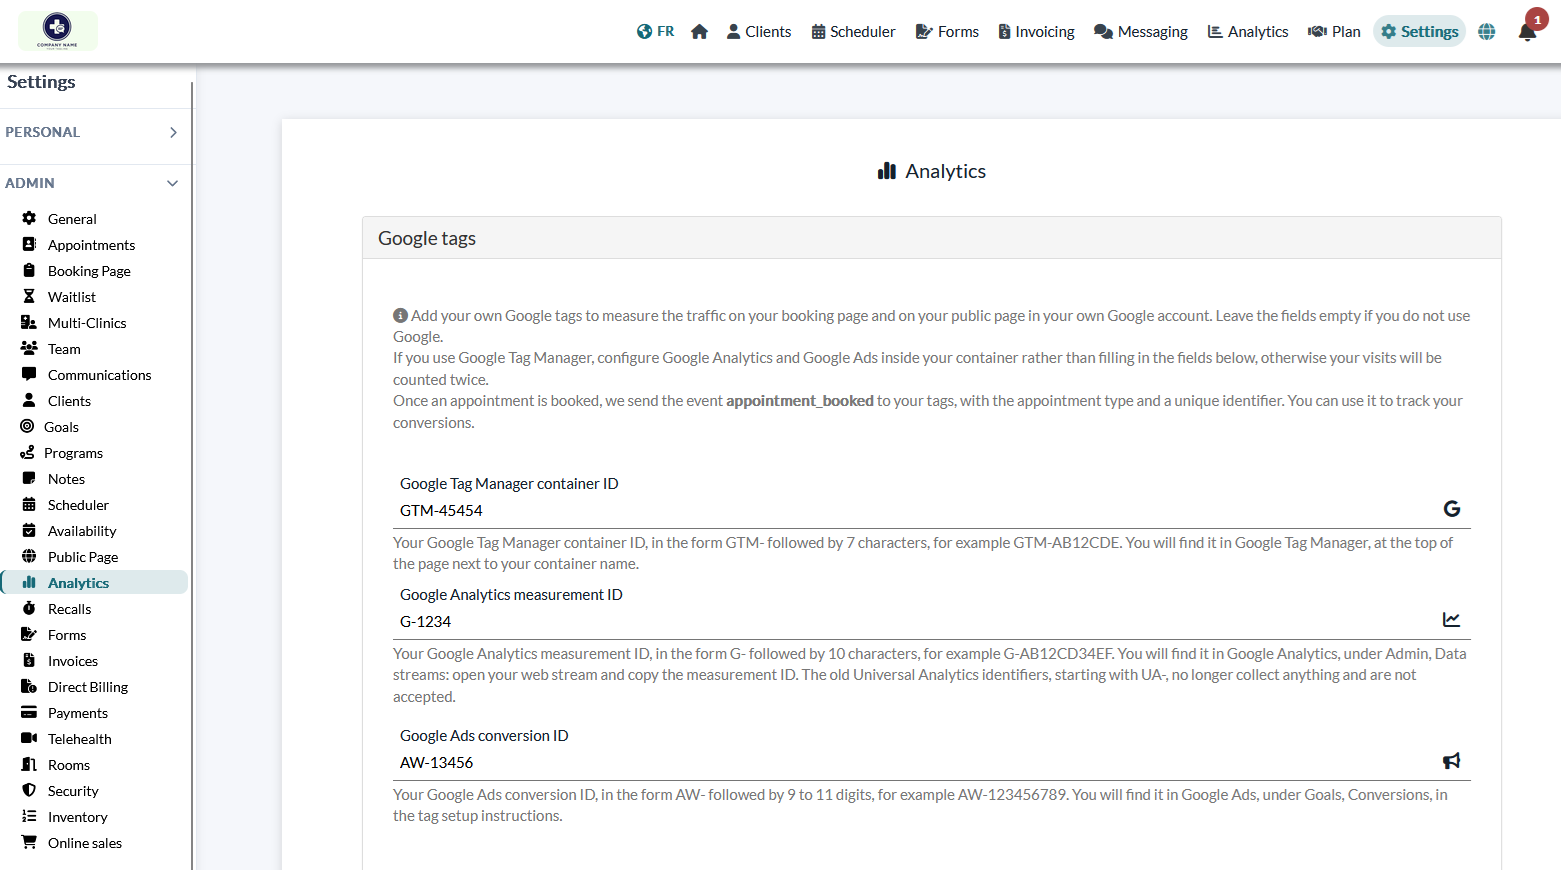
Task: Collapse the ADMIN settings section
Action: 92,183
